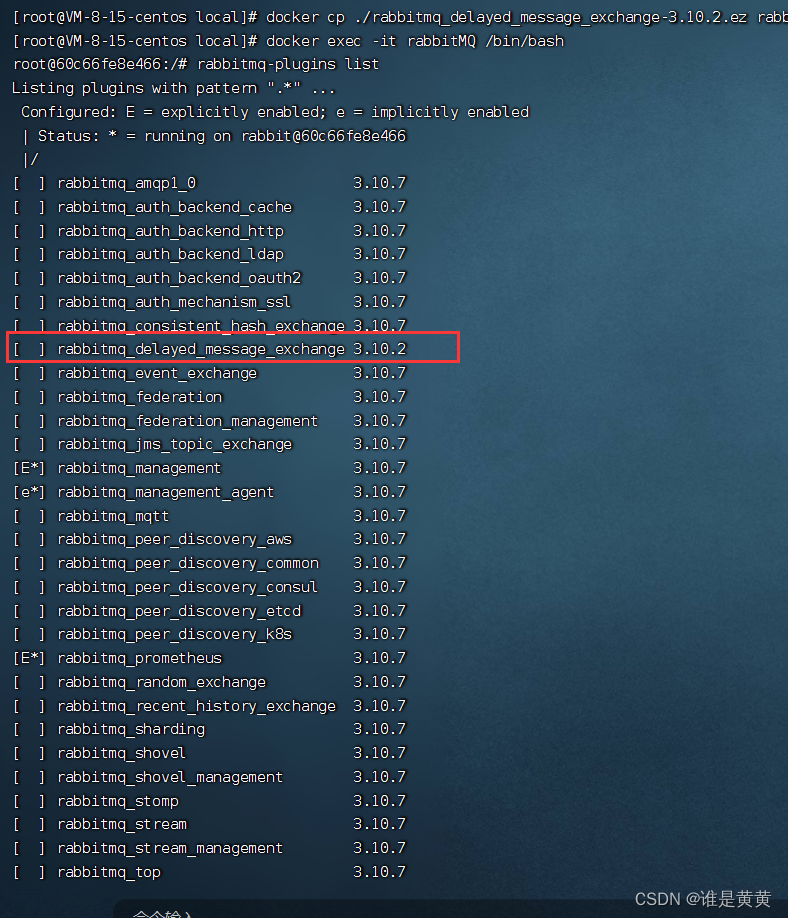Click the [E*] status of rabbitmq_prometheus

[29, 658]
